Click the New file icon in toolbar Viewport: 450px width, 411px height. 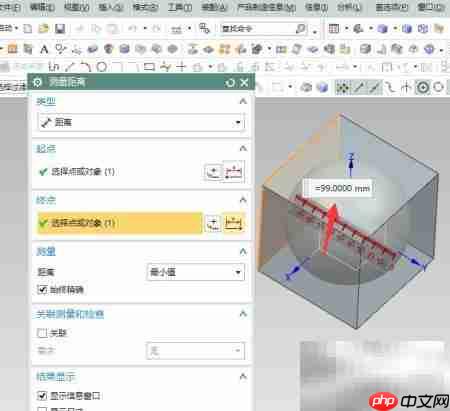pos(28,29)
